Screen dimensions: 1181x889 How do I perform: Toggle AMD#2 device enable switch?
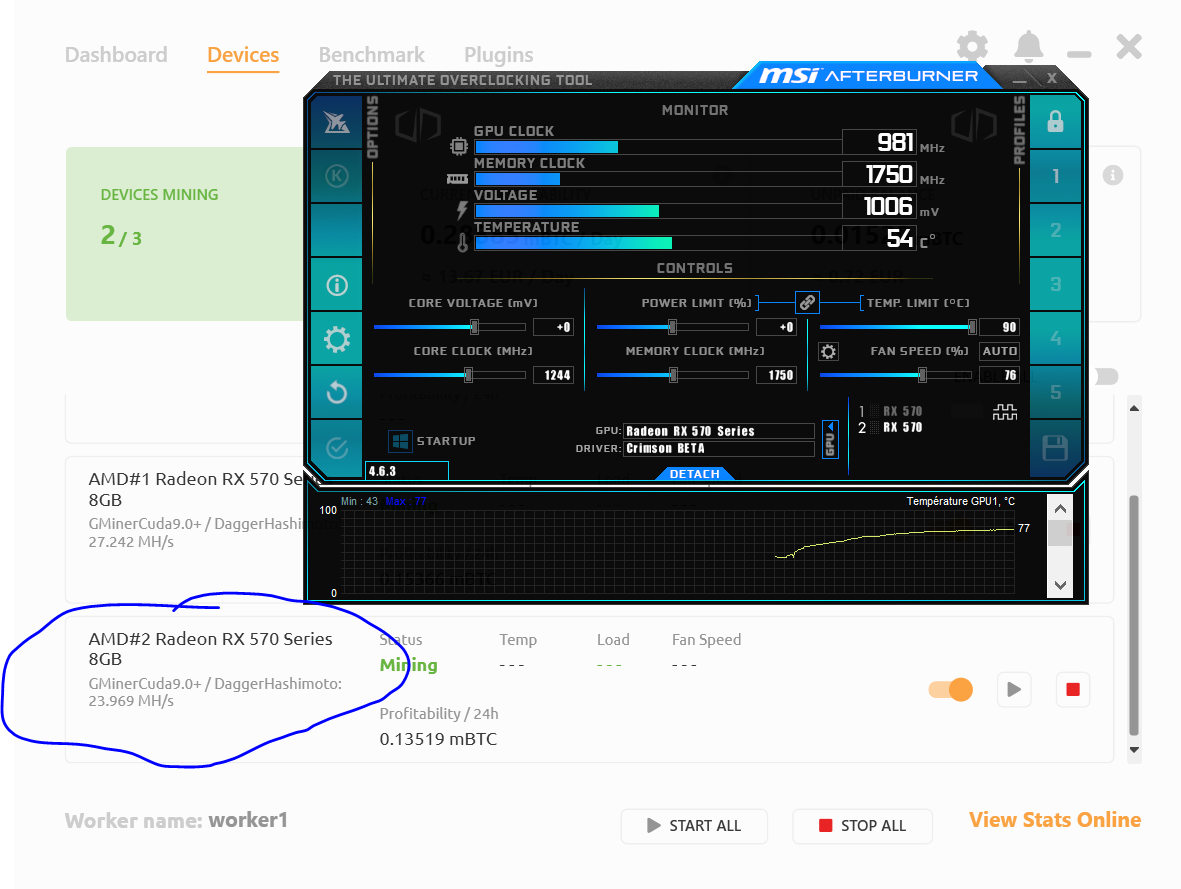coord(951,689)
